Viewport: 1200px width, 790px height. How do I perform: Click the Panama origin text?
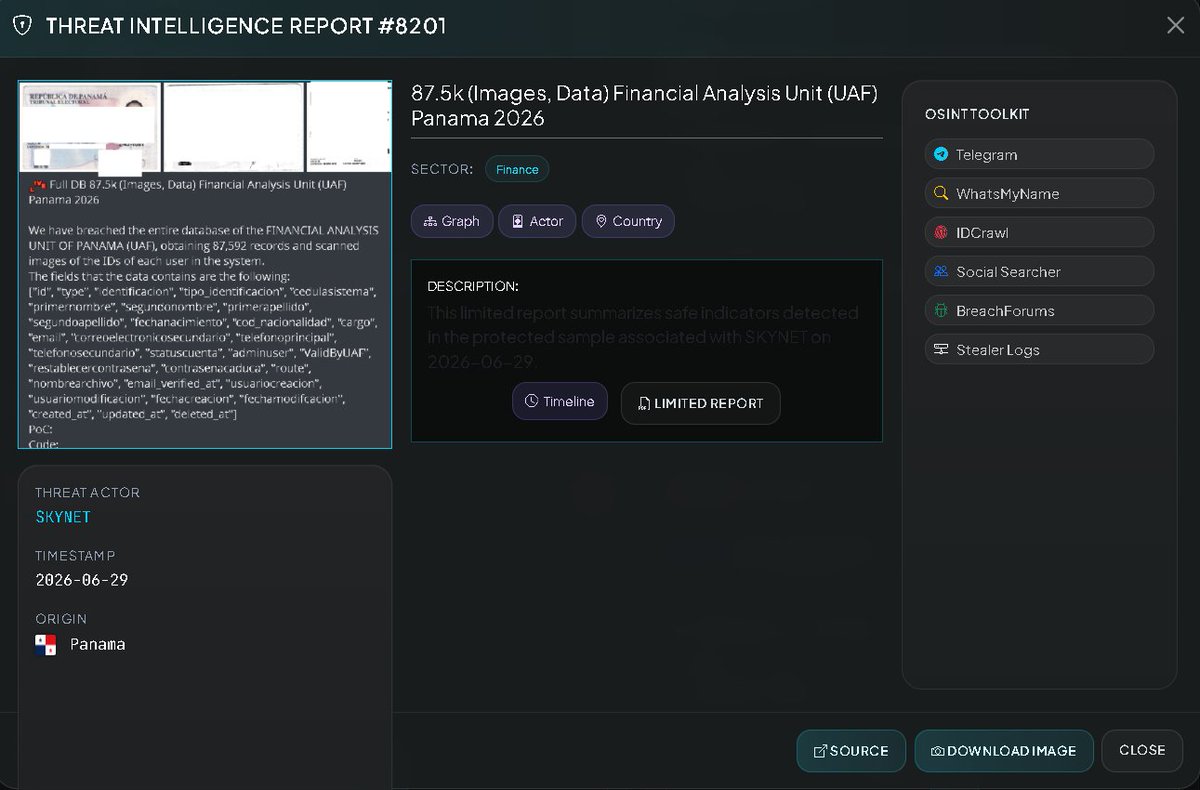tap(98, 645)
